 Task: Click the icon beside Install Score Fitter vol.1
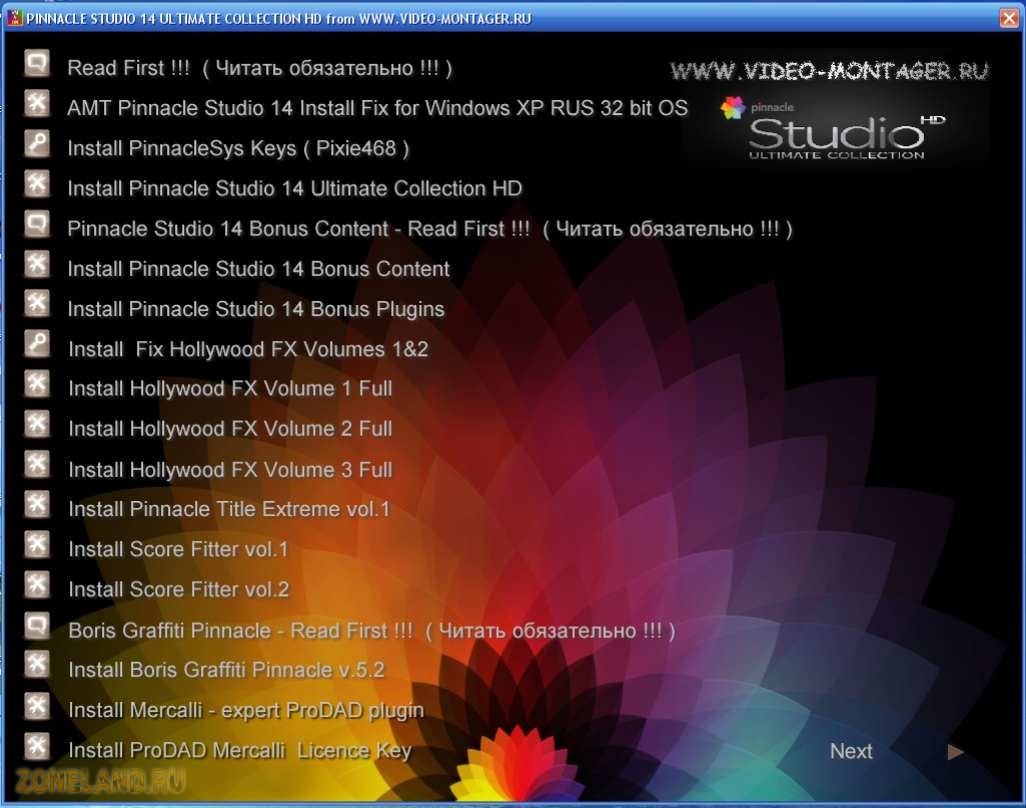tap(37, 544)
